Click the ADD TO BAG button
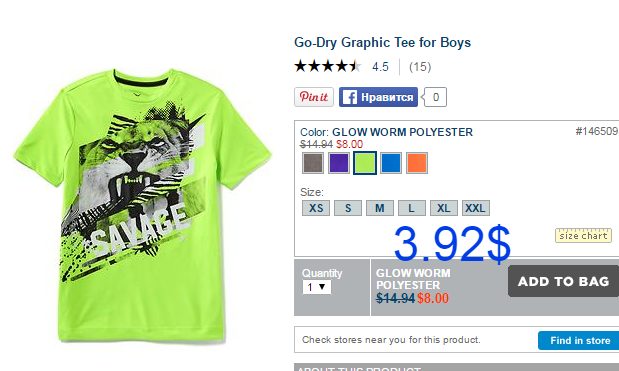Screen dimensions: 619x371 pyautogui.click(x=563, y=281)
